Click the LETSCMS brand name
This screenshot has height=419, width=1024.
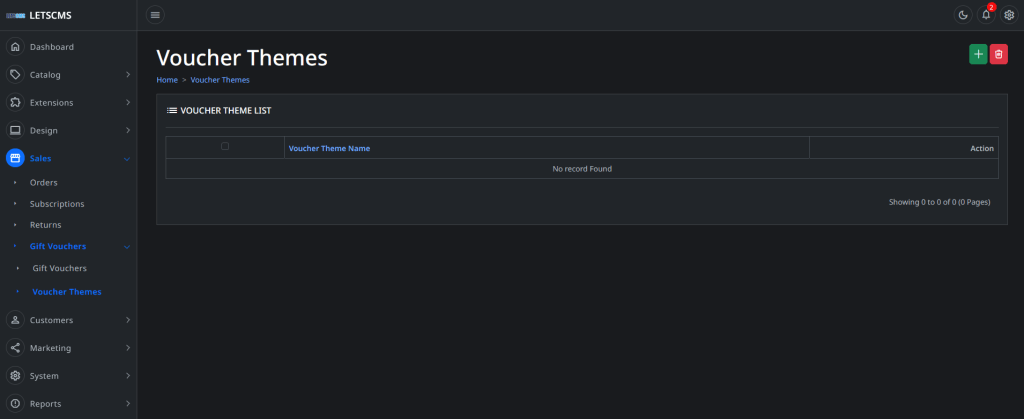[x=50, y=16]
